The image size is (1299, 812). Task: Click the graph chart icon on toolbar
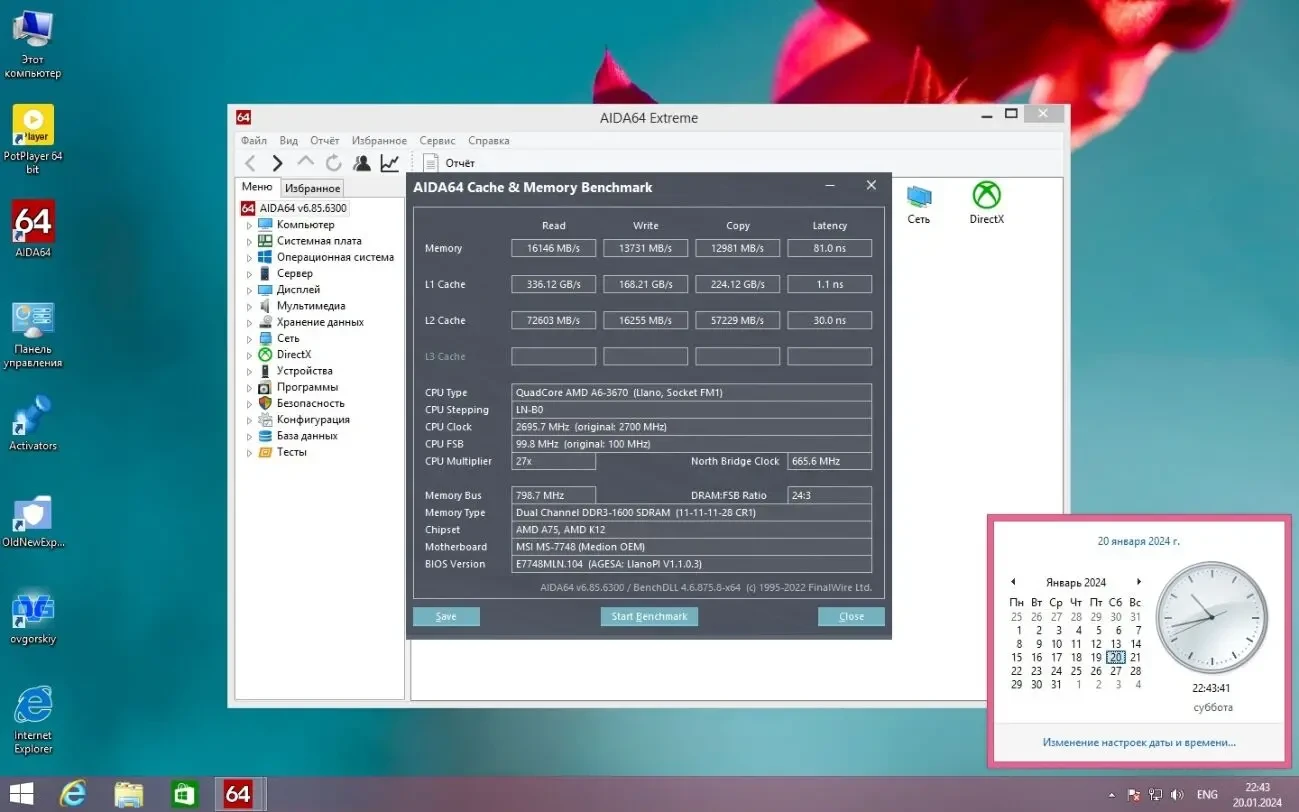(389, 162)
